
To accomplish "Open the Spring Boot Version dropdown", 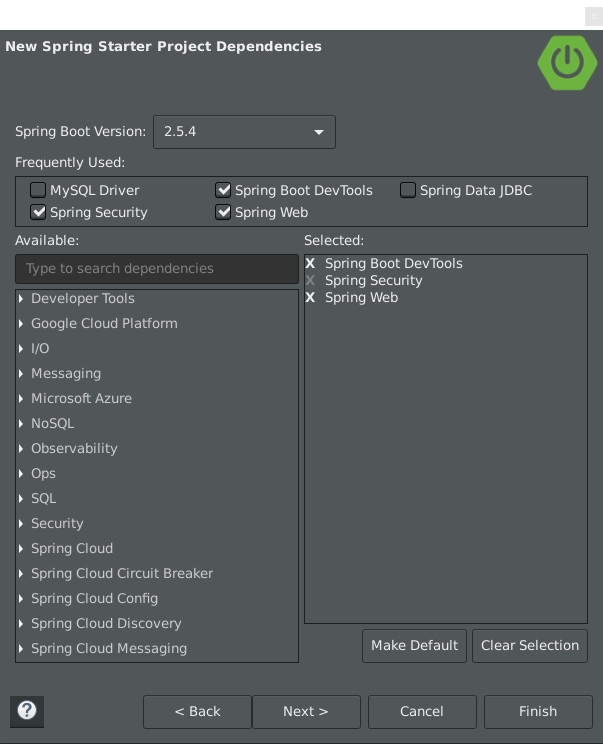I will click(244, 132).
